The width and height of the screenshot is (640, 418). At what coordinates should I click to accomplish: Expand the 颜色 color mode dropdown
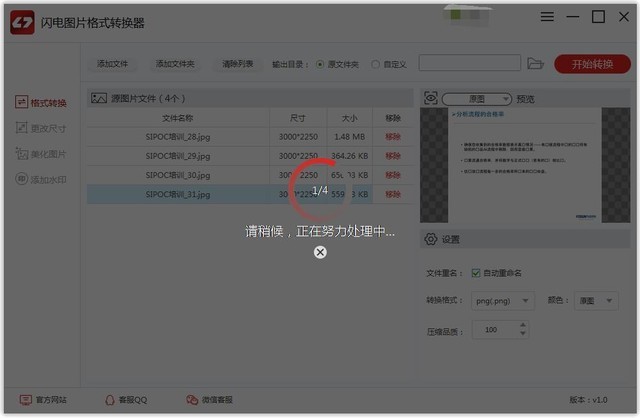click(596, 301)
